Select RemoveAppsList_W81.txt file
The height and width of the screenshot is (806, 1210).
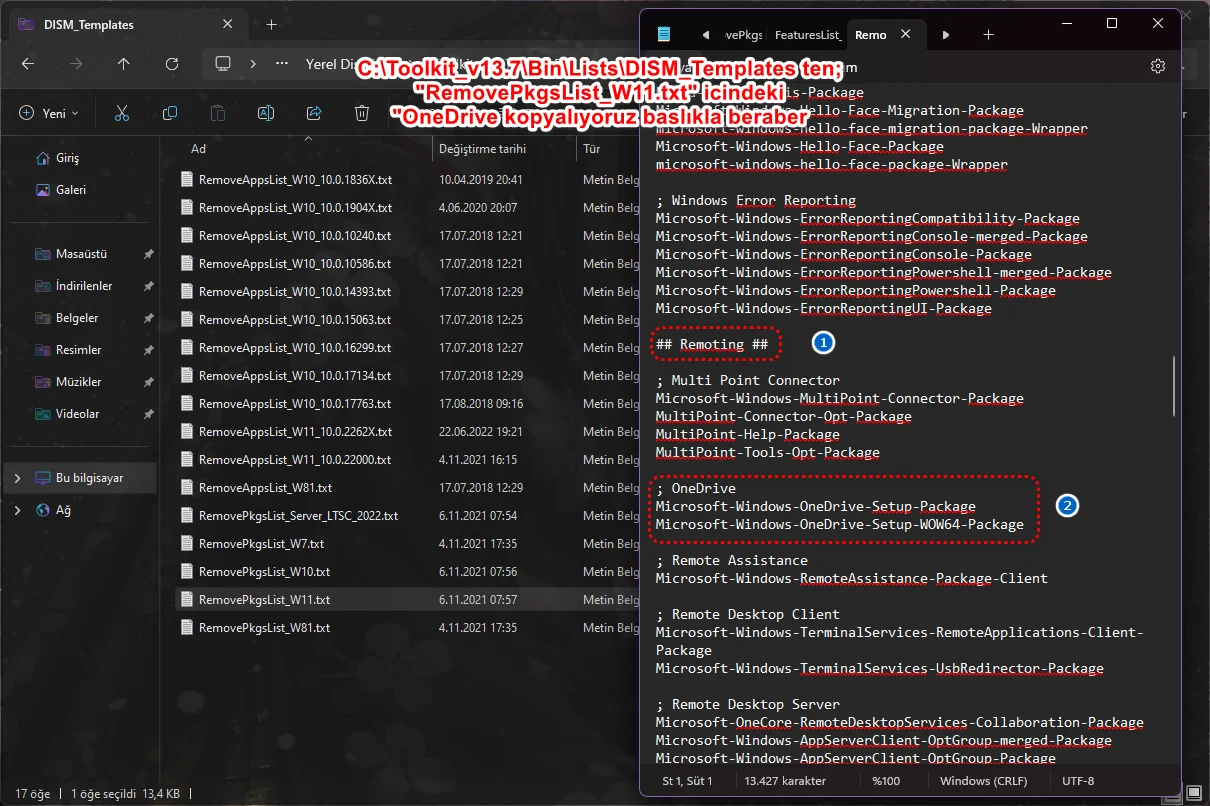265,488
